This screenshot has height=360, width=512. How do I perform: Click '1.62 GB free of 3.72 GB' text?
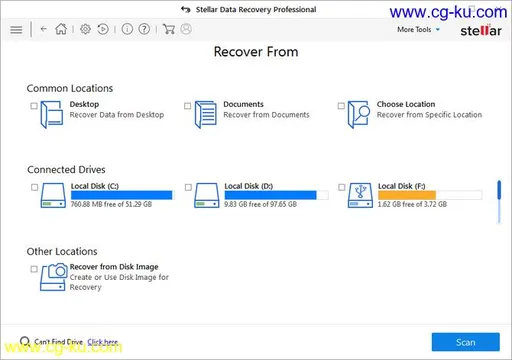coord(412,204)
